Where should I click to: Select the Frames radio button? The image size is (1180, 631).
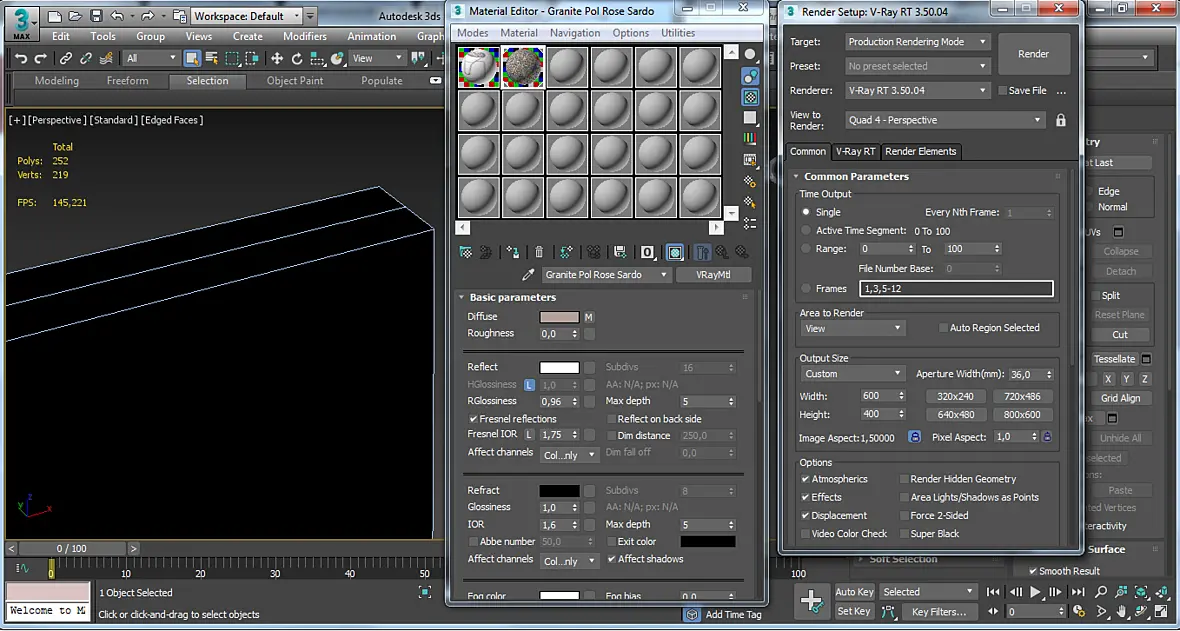(x=807, y=288)
